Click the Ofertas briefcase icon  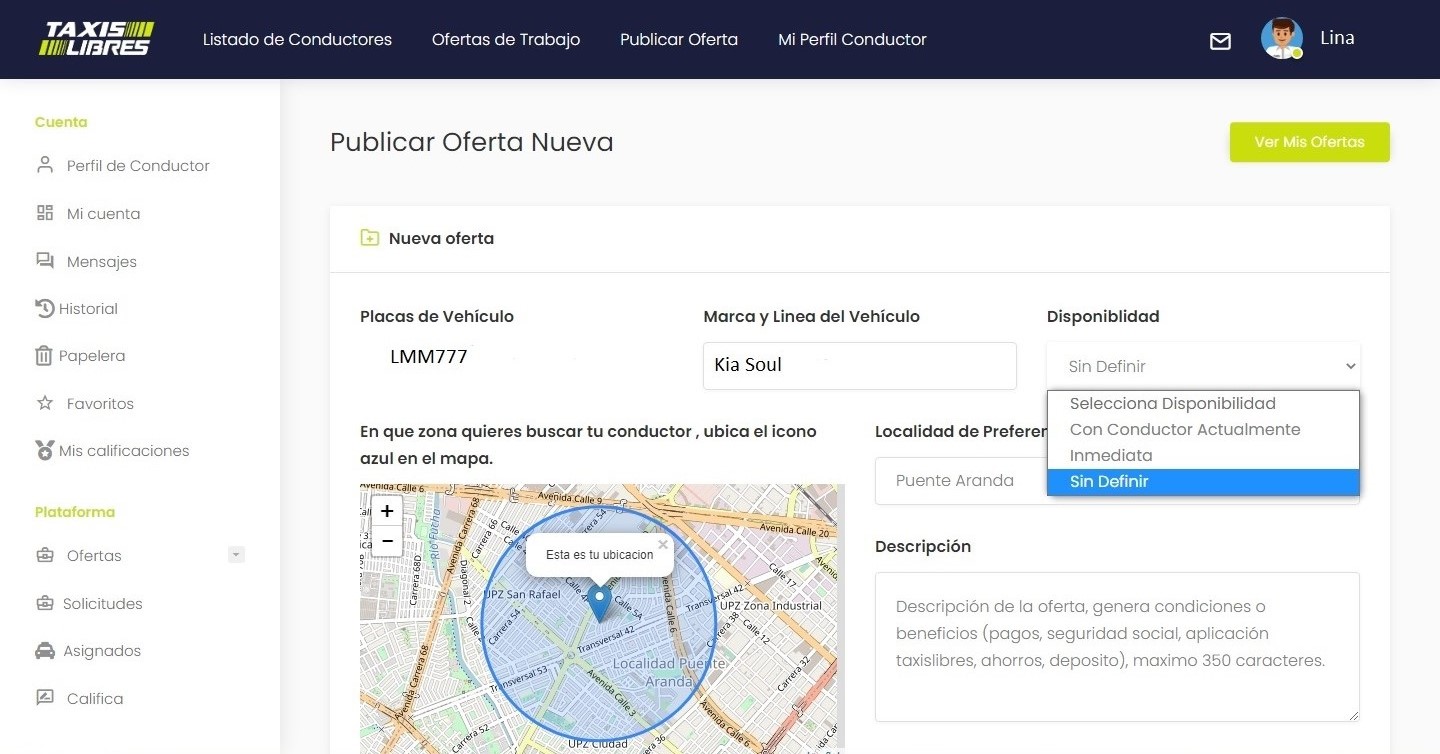(45, 555)
